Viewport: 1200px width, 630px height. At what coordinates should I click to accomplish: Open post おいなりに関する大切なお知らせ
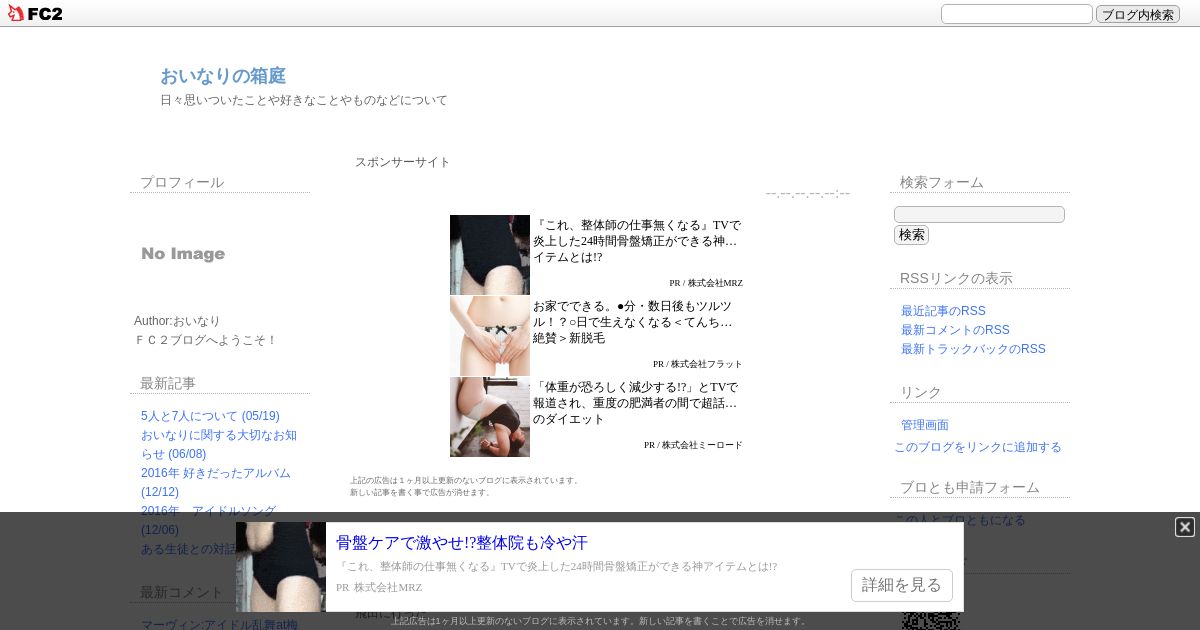tap(219, 444)
